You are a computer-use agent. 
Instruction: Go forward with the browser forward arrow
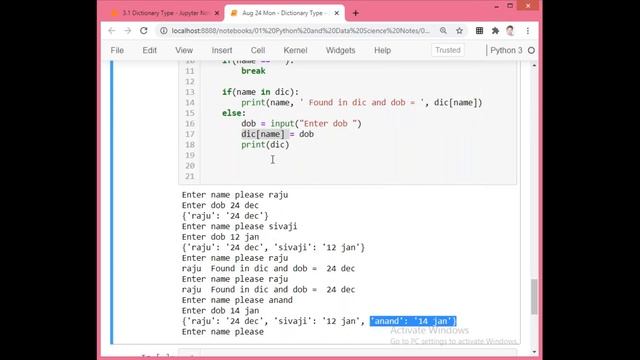point(127,31)
